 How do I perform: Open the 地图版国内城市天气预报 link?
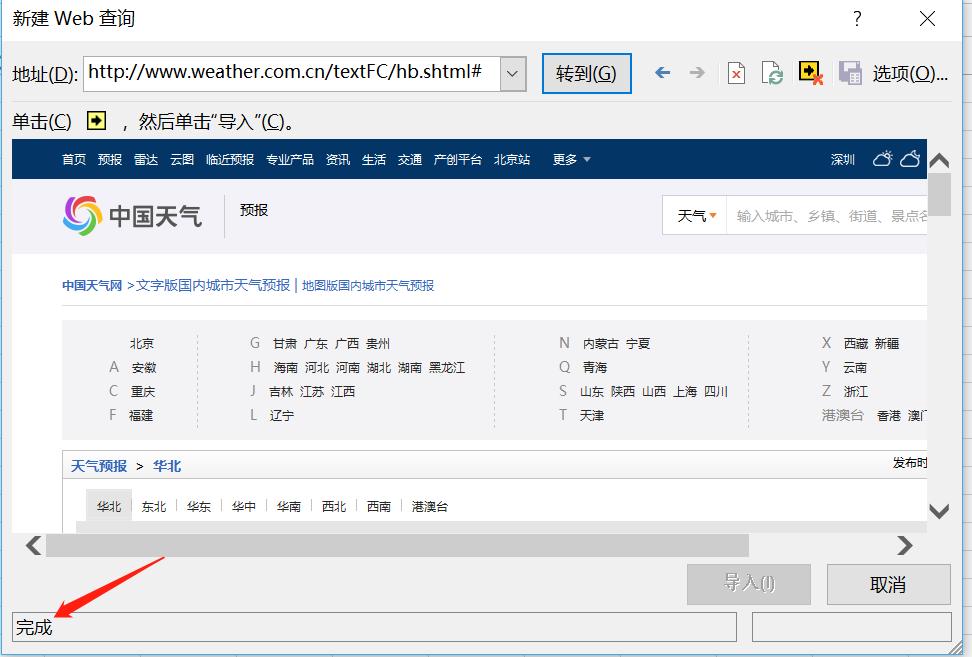(x=370, y=285)
